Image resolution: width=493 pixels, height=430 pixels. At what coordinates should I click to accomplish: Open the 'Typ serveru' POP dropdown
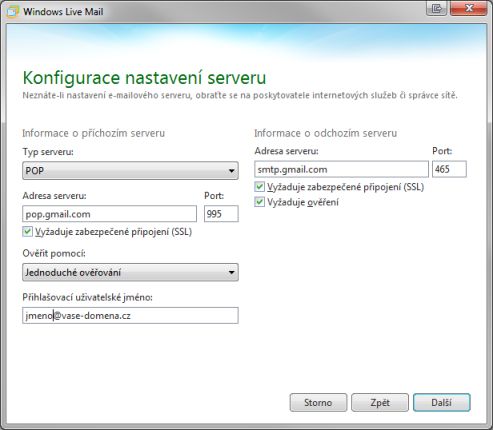pyautogui.click(x=130, y=171)
